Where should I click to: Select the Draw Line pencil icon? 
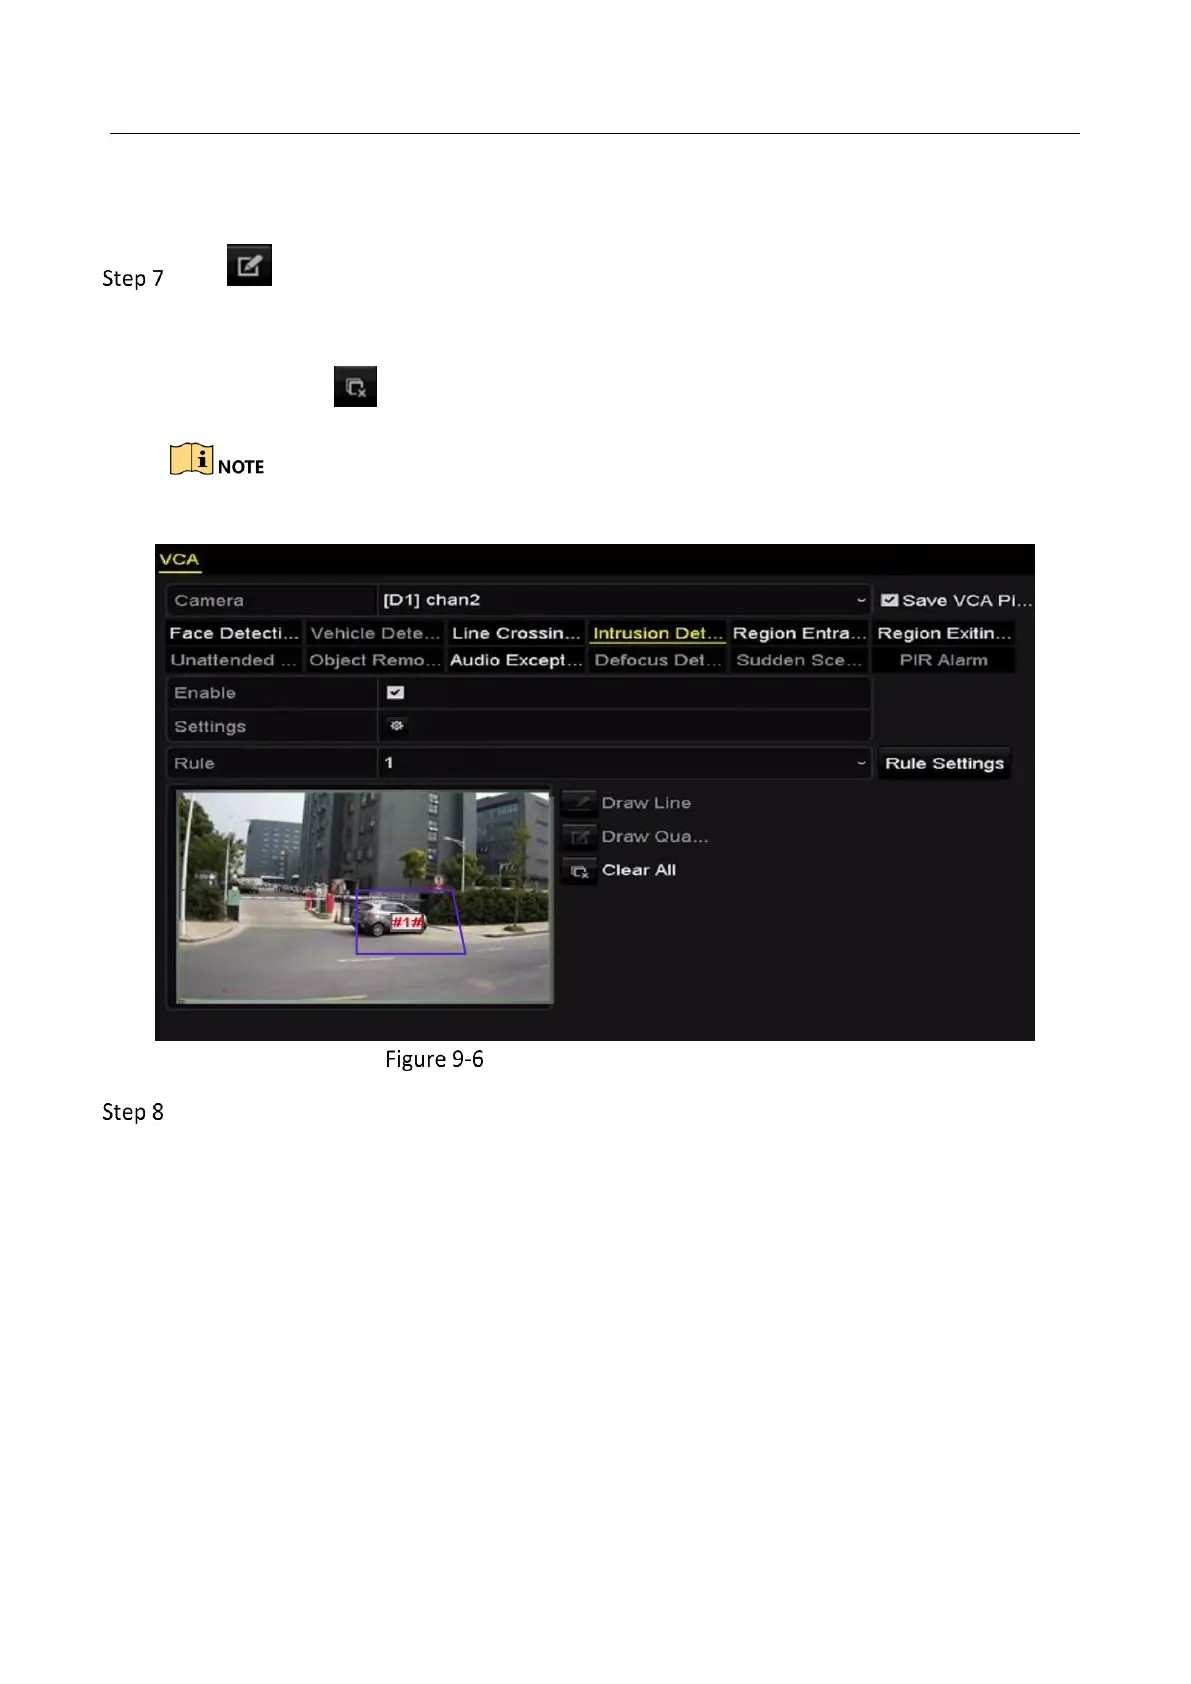click(578, 803)
